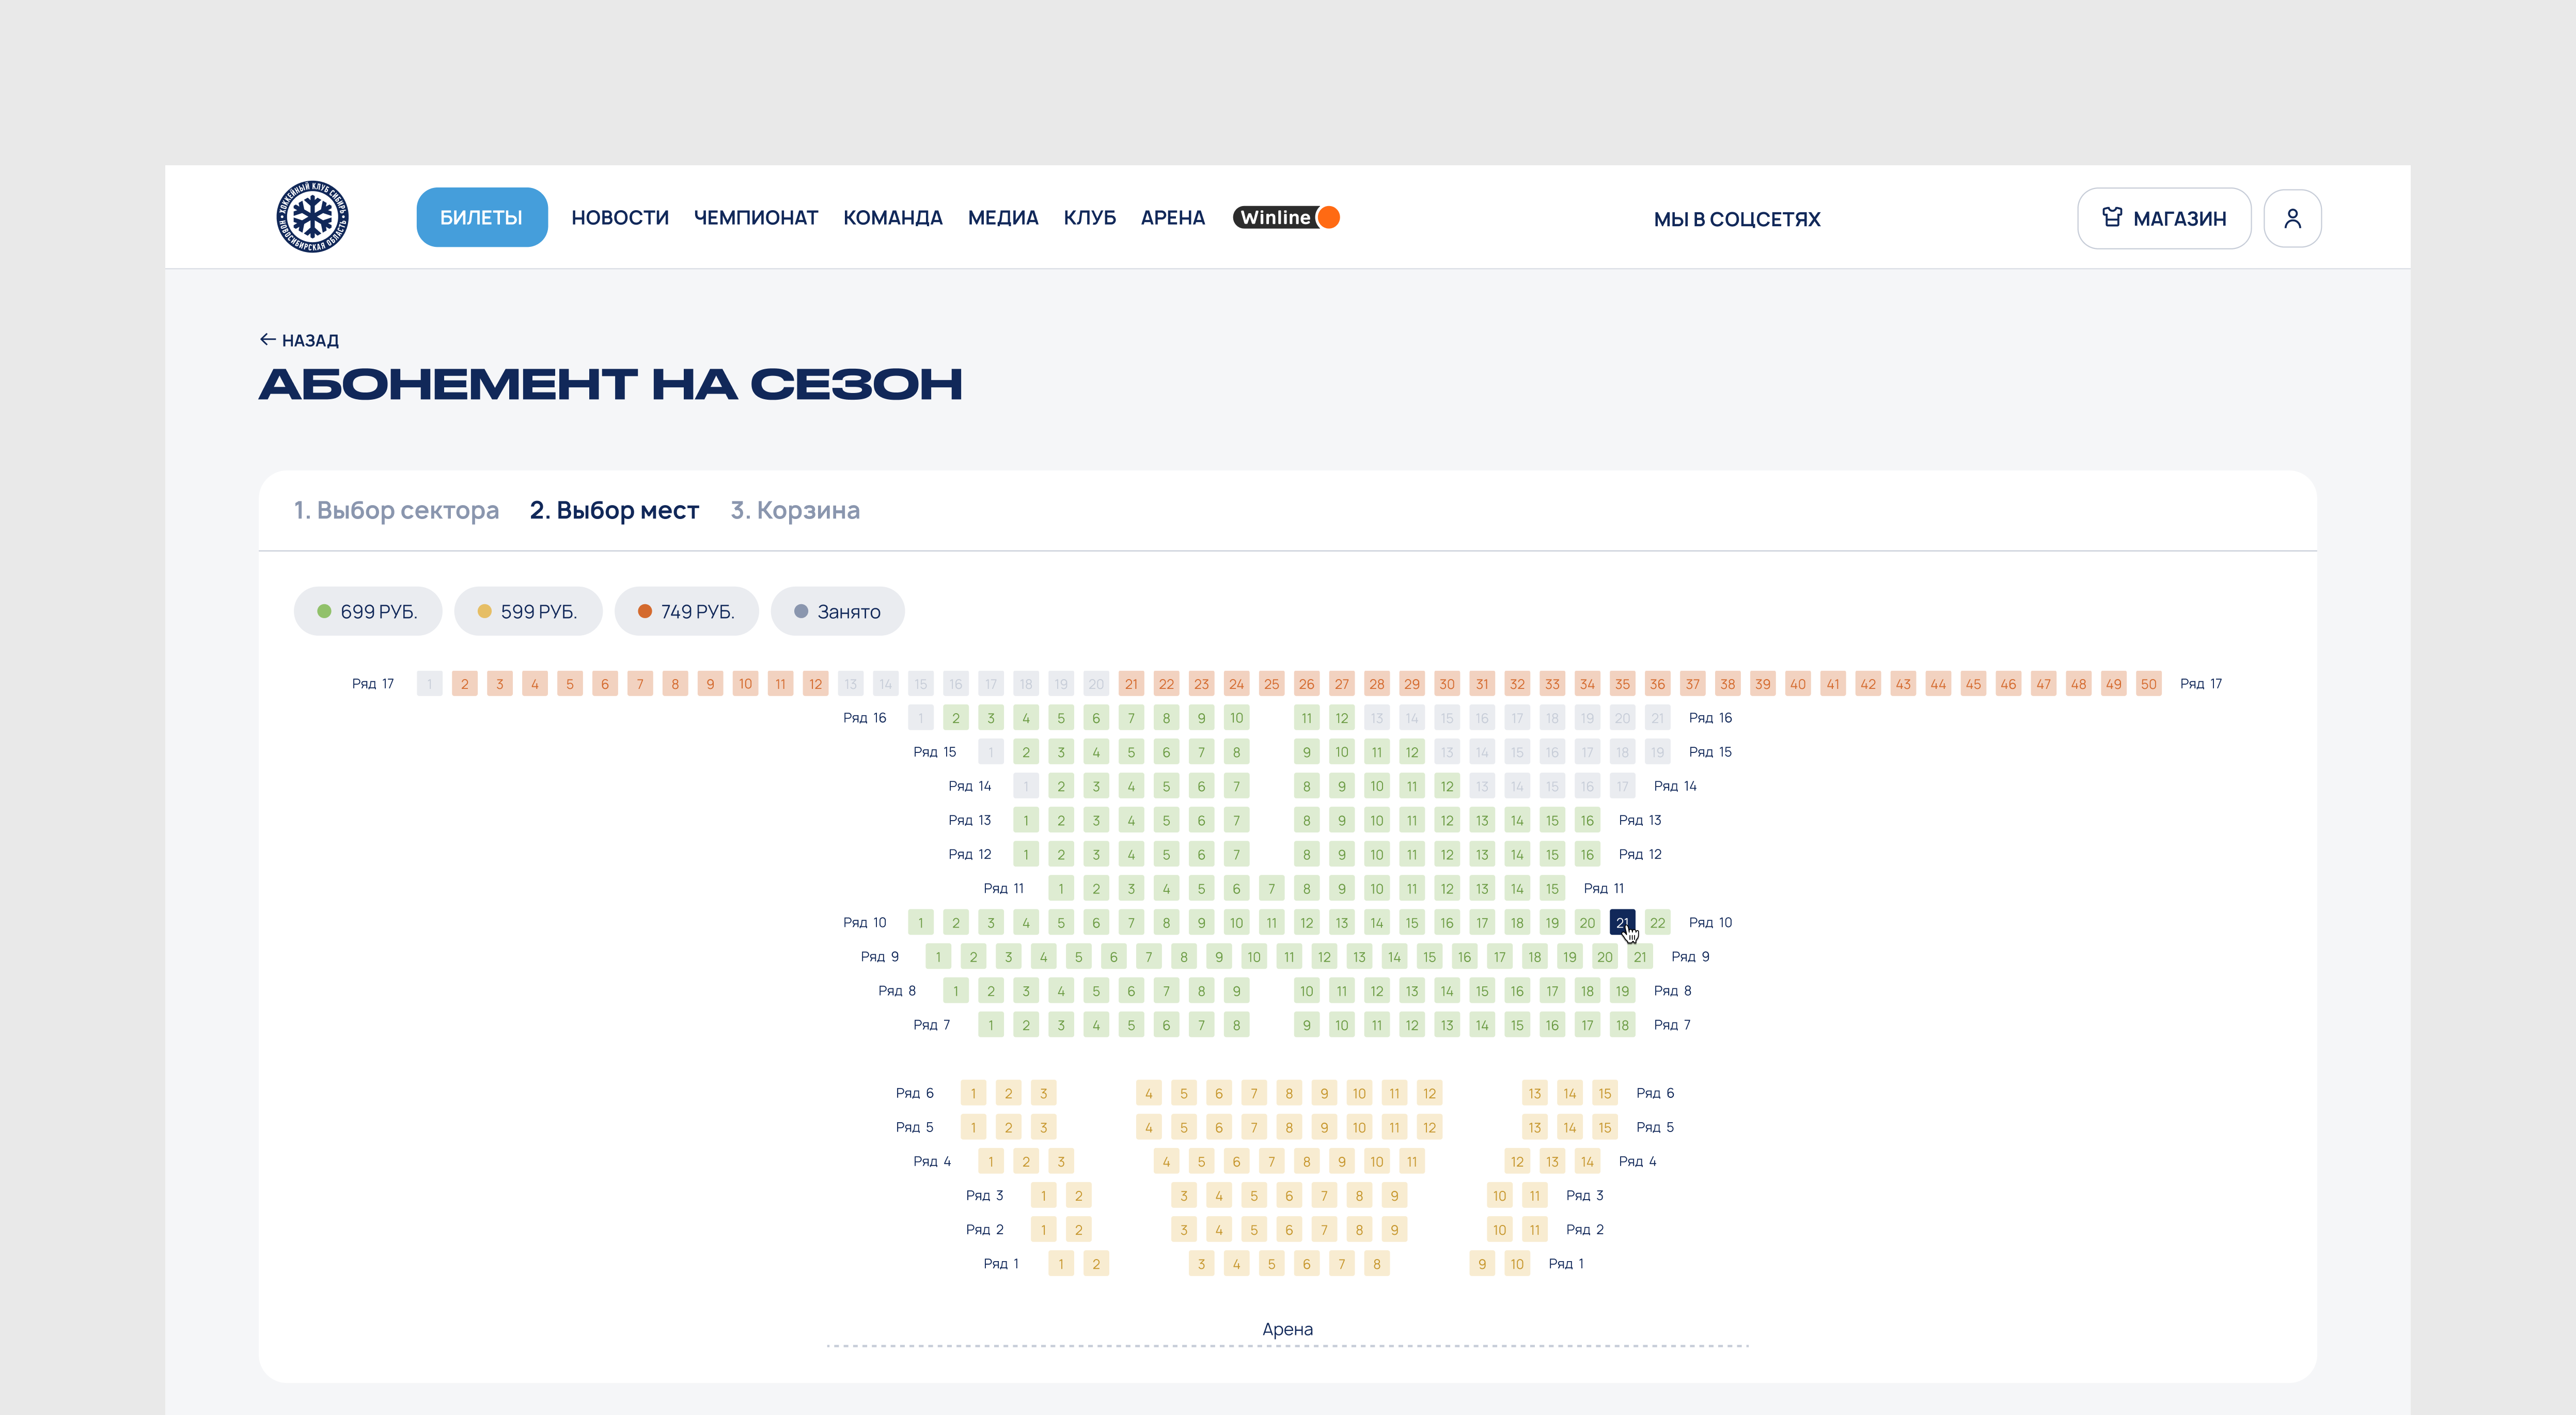Open the Билеты menu item
2576x1415 pixels.
tap(481, 217)
